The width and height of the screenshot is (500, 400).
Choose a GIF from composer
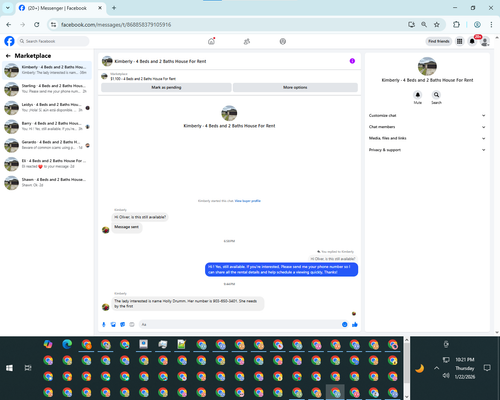tap(132, 324)
